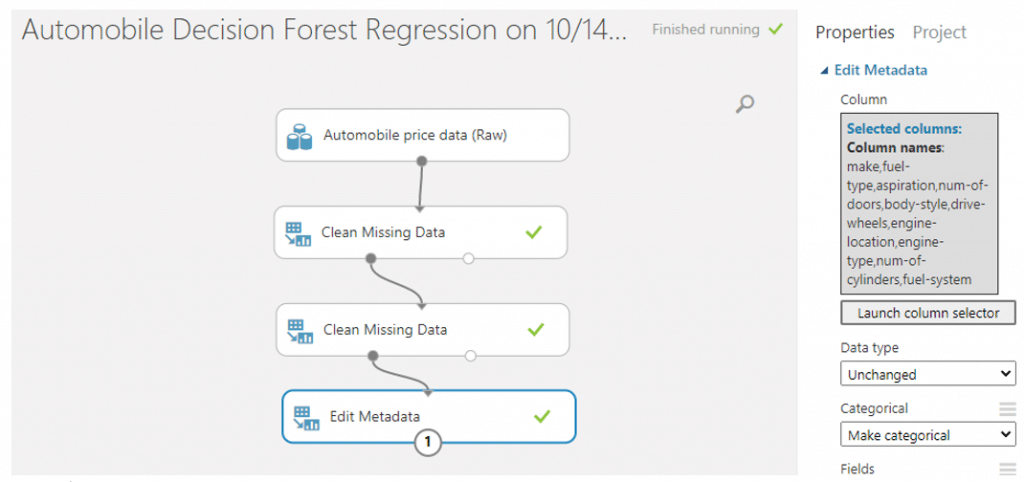
Task: Click the hamburger icon beside Categorical
Action: point(1008,409)
